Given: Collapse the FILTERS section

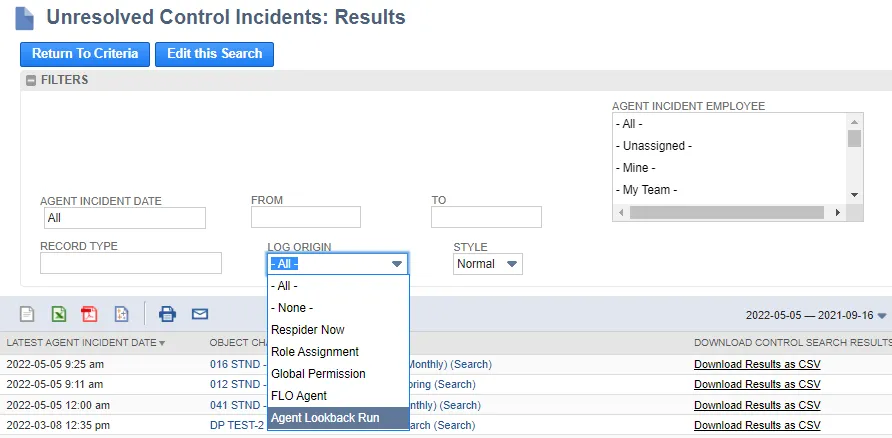Looking at the screenshot, I should pyautogui.click(x=31, y=80).
